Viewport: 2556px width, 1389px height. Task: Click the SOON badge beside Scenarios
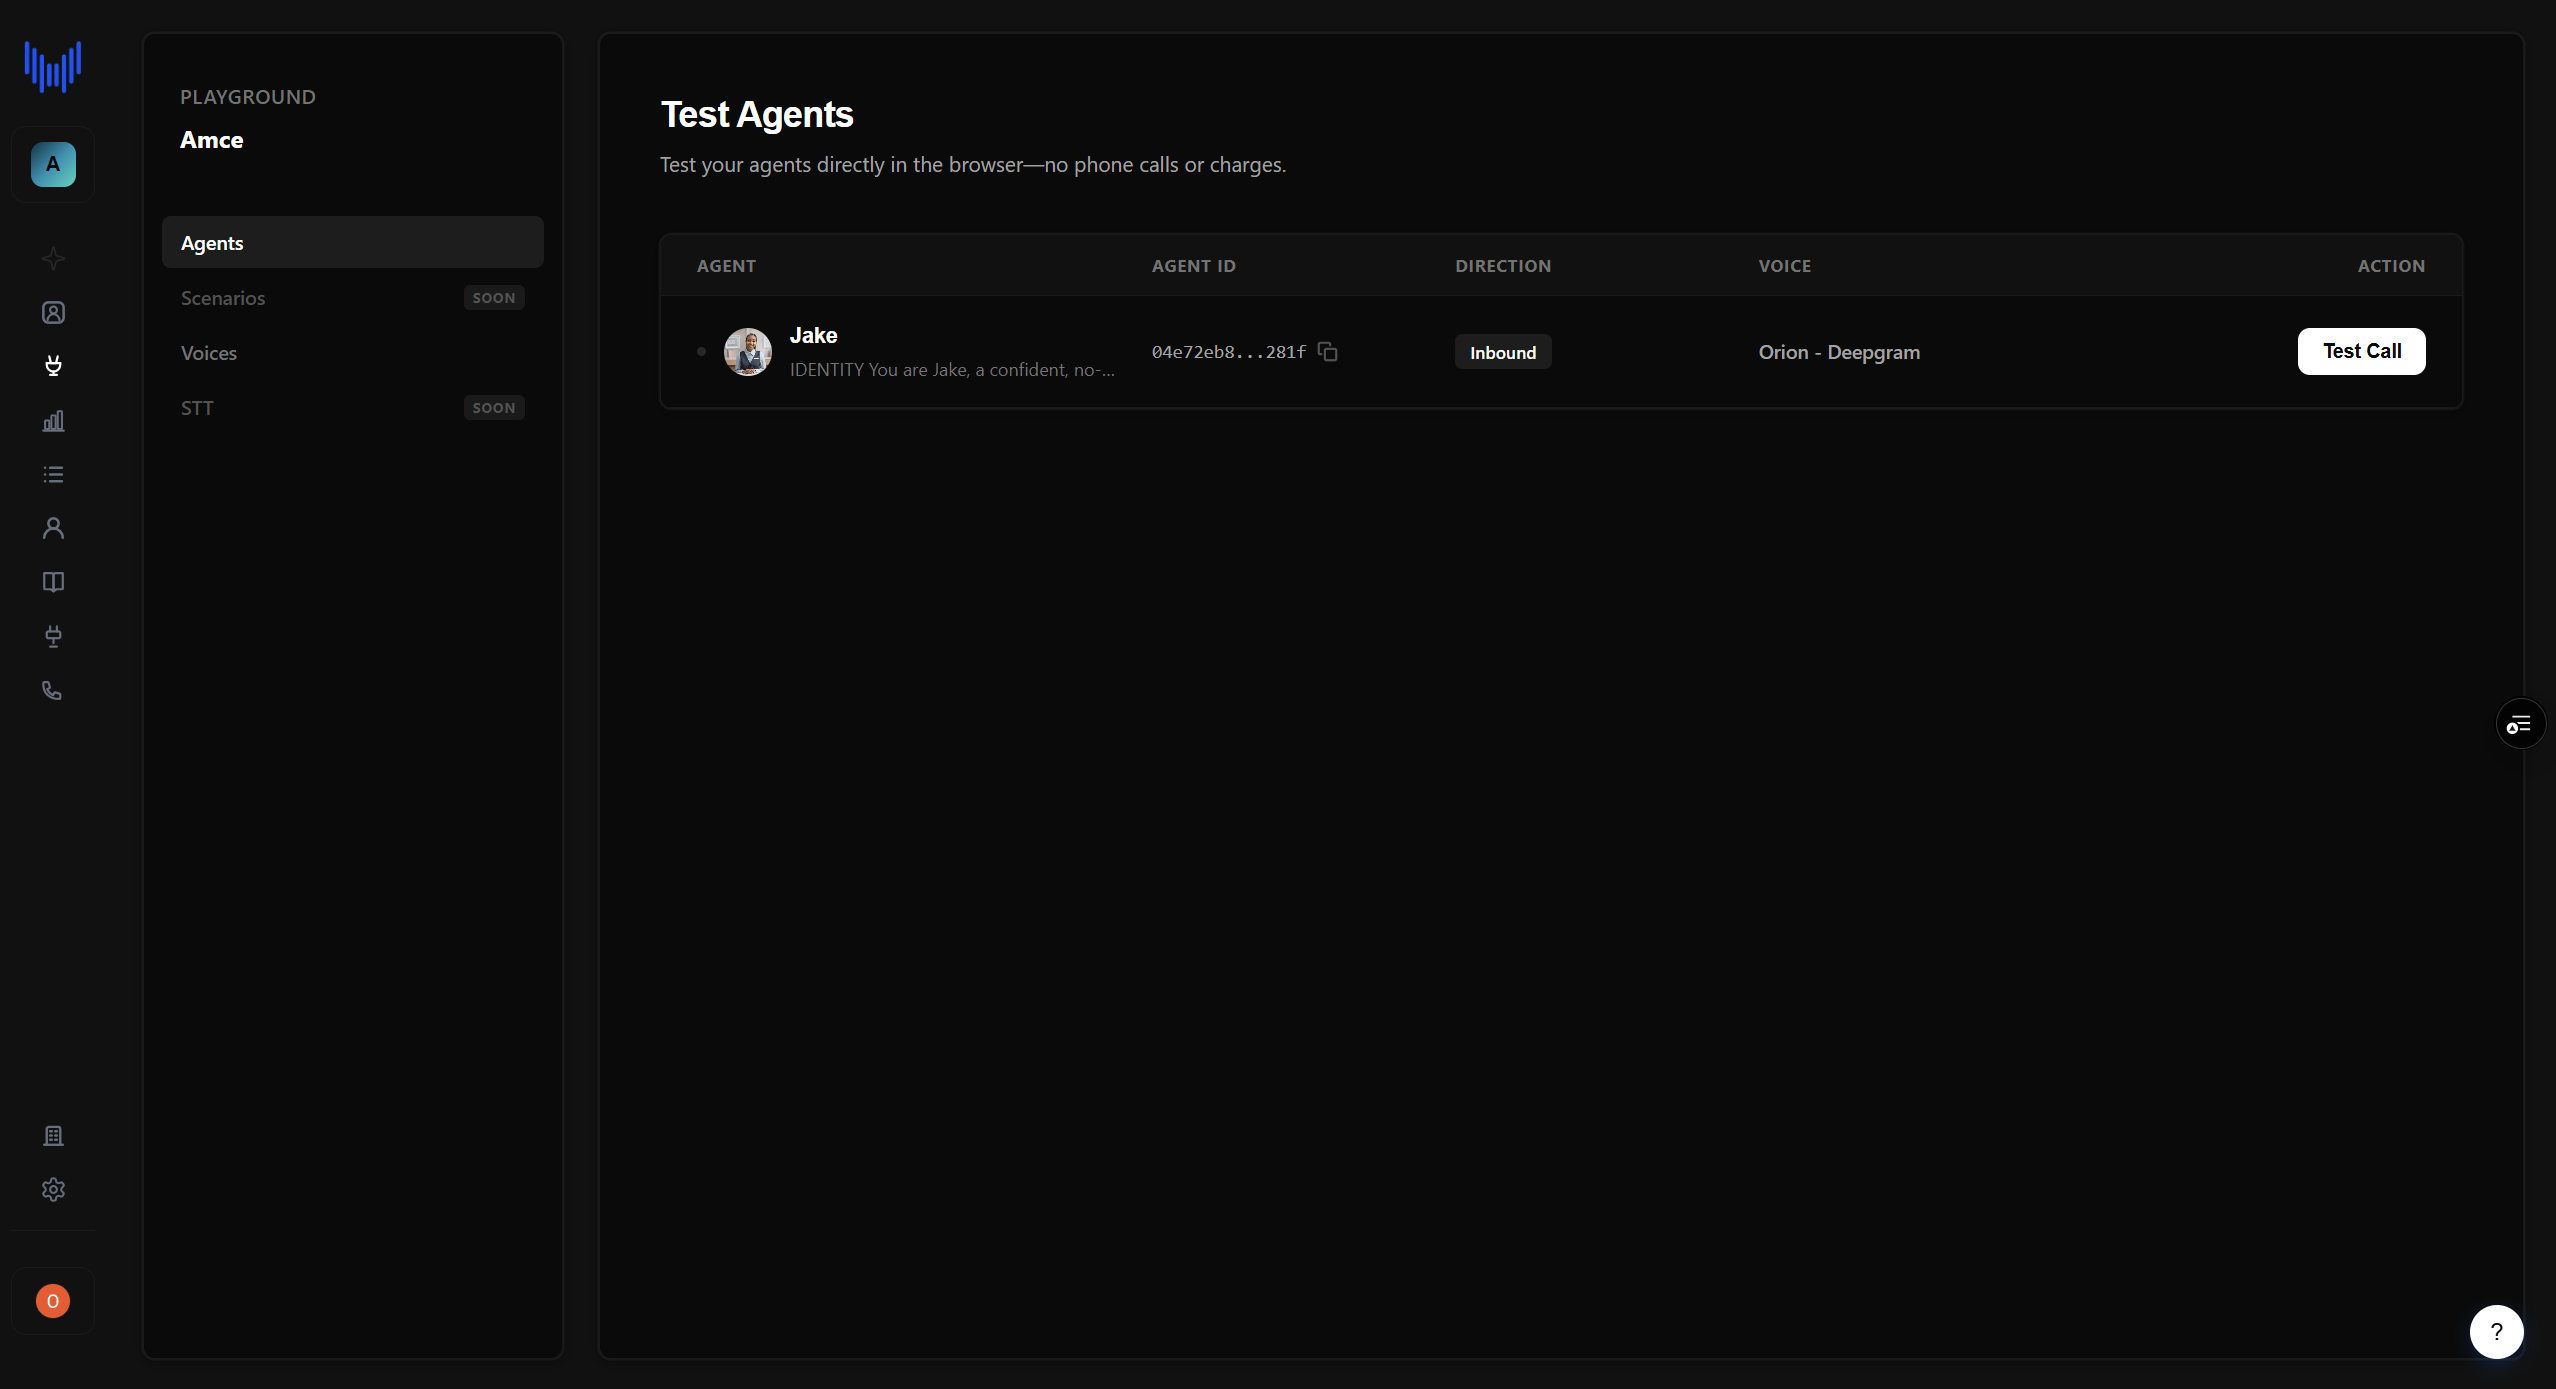pos(494,298)
